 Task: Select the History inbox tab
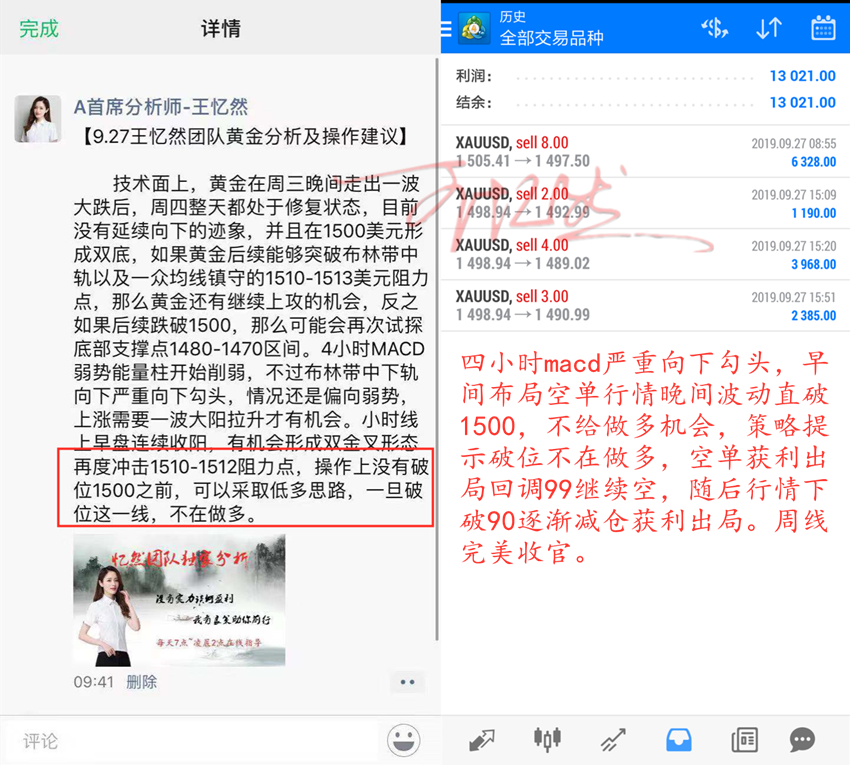[x=678, y=740]
